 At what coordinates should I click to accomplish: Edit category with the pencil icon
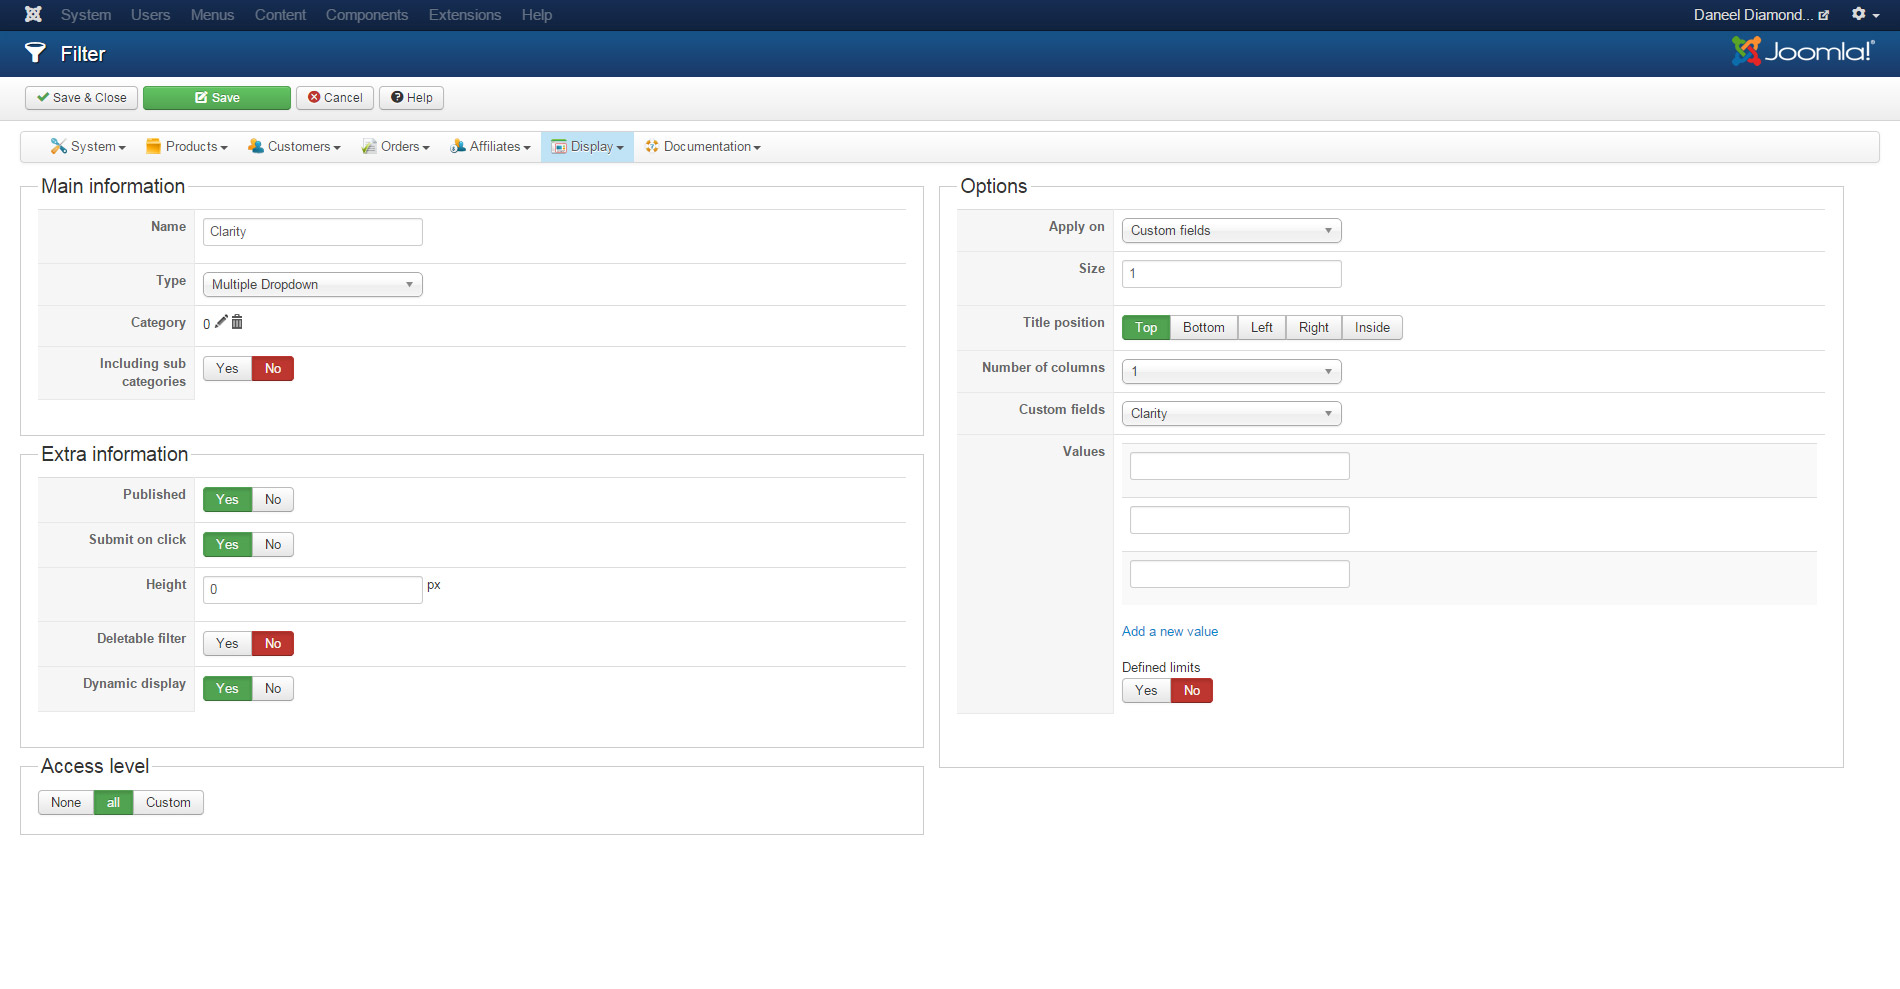point(221,321)
